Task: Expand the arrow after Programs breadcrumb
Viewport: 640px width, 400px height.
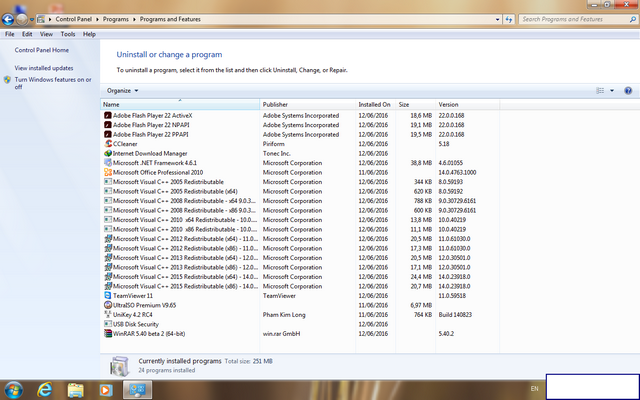Action: tap(134, 19)
